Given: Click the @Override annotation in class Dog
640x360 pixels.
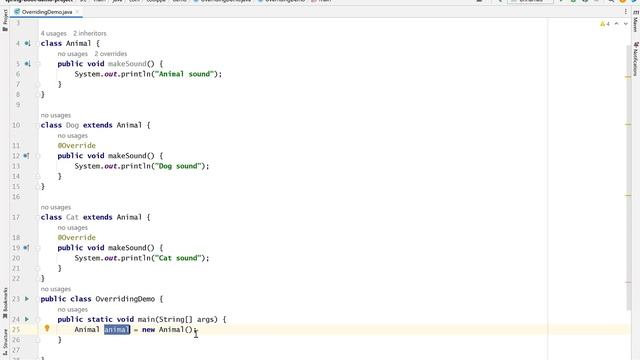Looking at the screenshot, I should click(76, 145).
